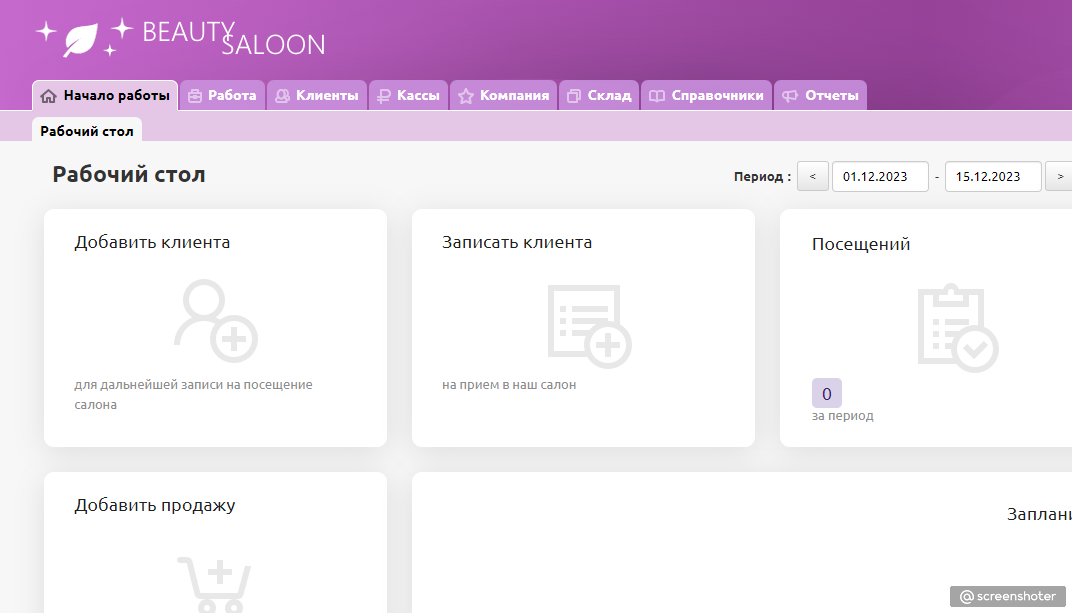Screen dimensions: 1072x613
Task: Select the Рабочий стол sub-tab
Action: pyautogui.click(x=87, y=131)
